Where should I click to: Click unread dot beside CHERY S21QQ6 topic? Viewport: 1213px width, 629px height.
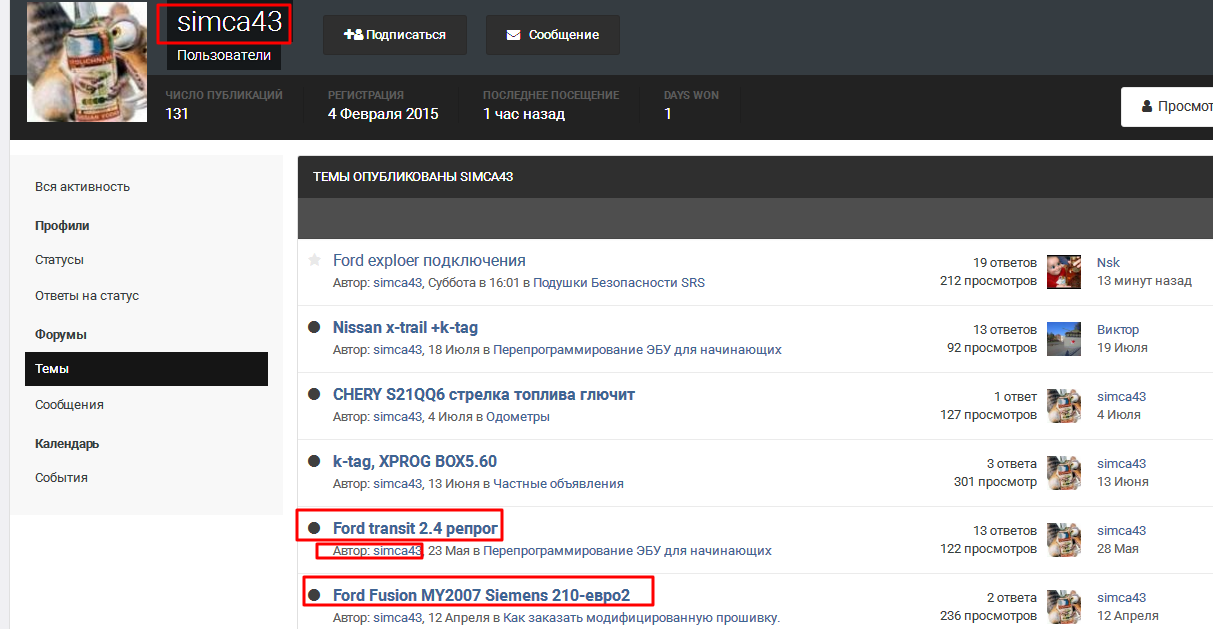tap(314, 394)
